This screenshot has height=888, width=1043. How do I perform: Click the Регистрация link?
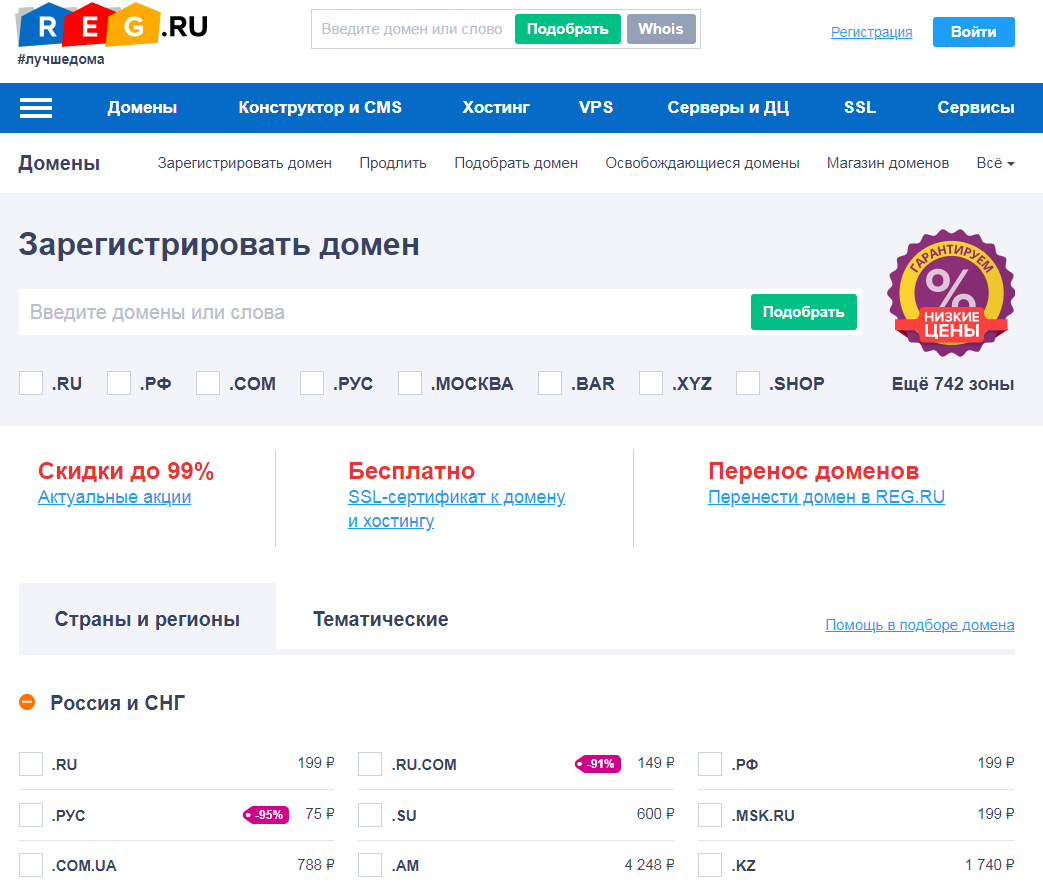pos(871,32)
